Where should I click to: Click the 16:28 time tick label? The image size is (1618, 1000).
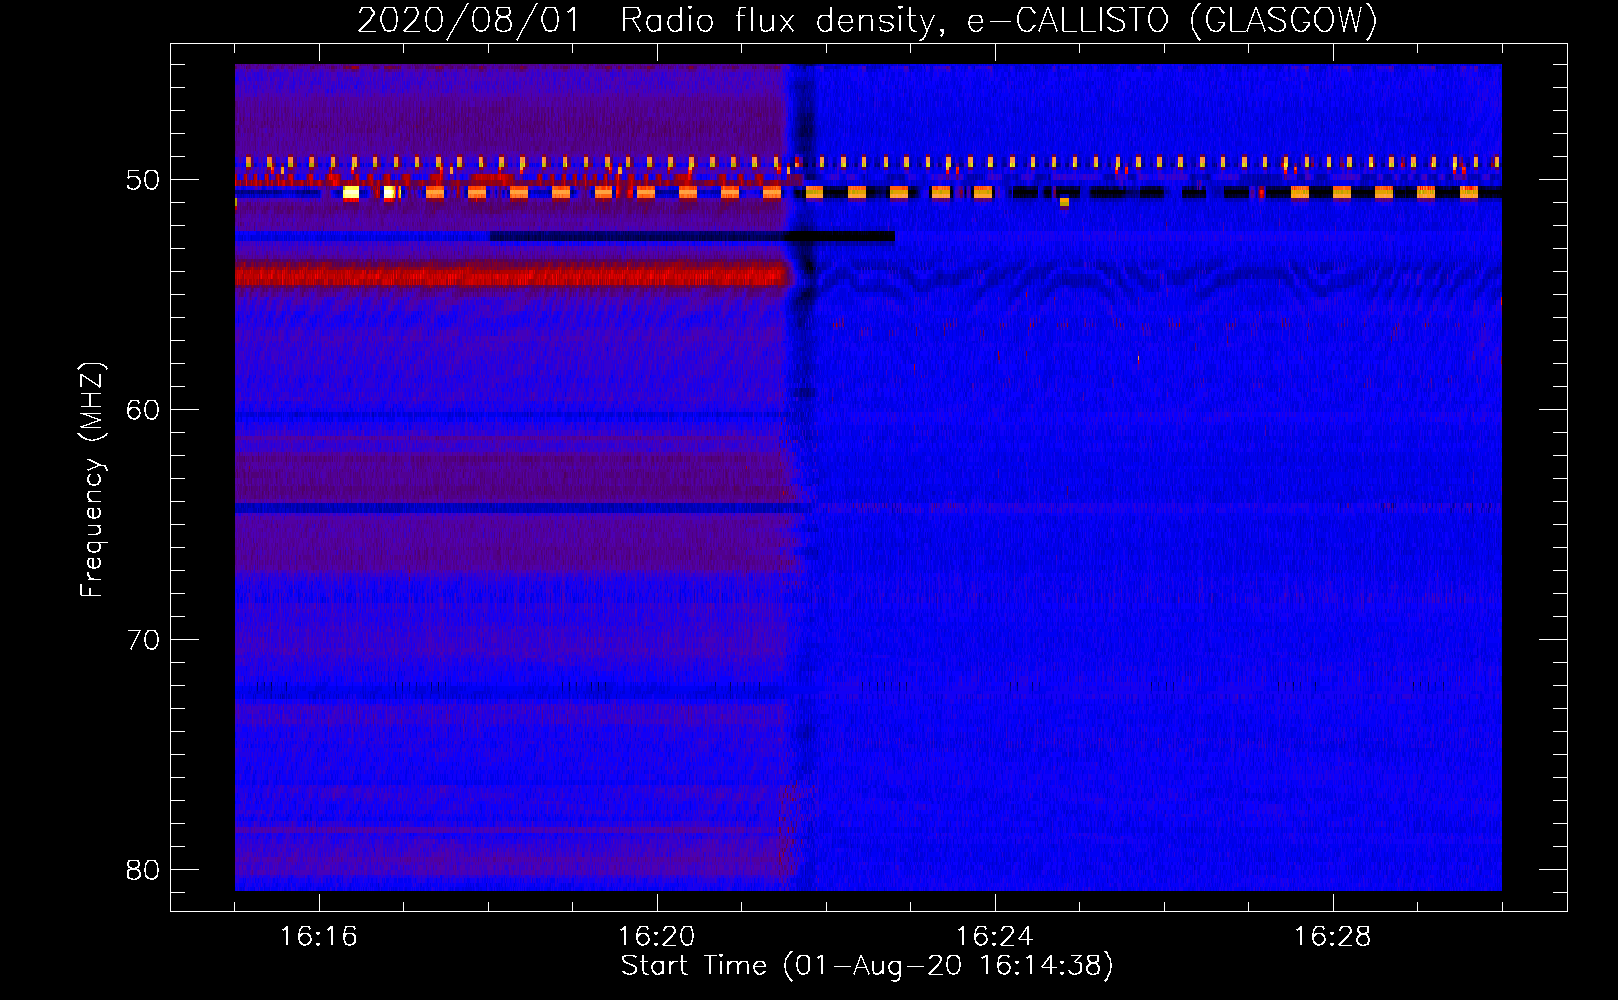1332,936
